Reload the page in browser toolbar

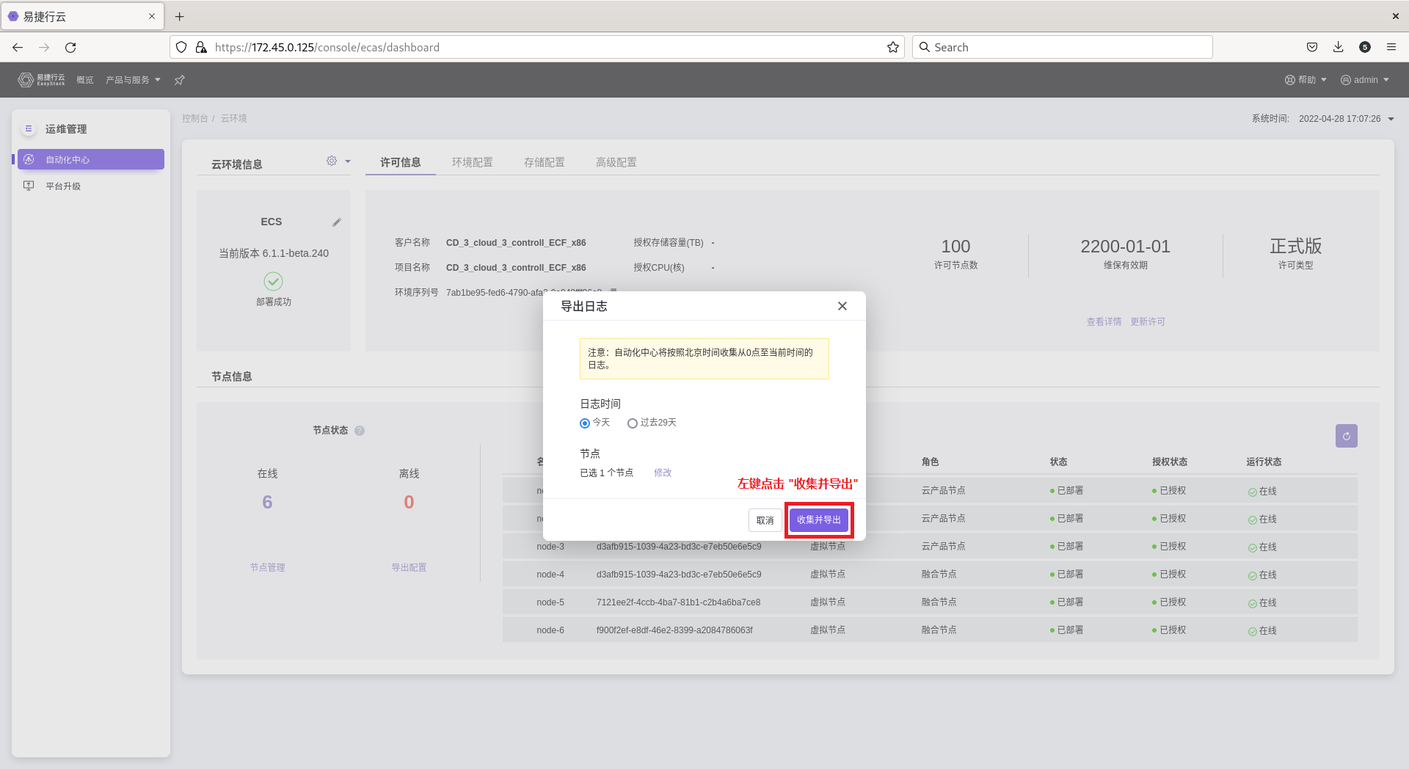pyautogui.click(x=71, y=47)
